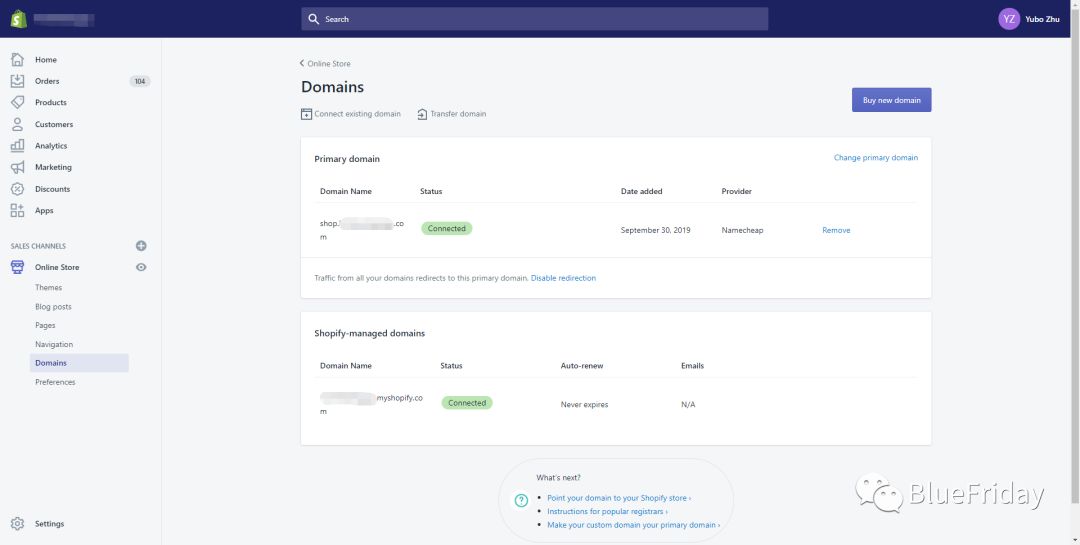Viewport: 1080px width, 545px height.
Task: Click the search magnifier icon
Action: (x=314, y=19)
